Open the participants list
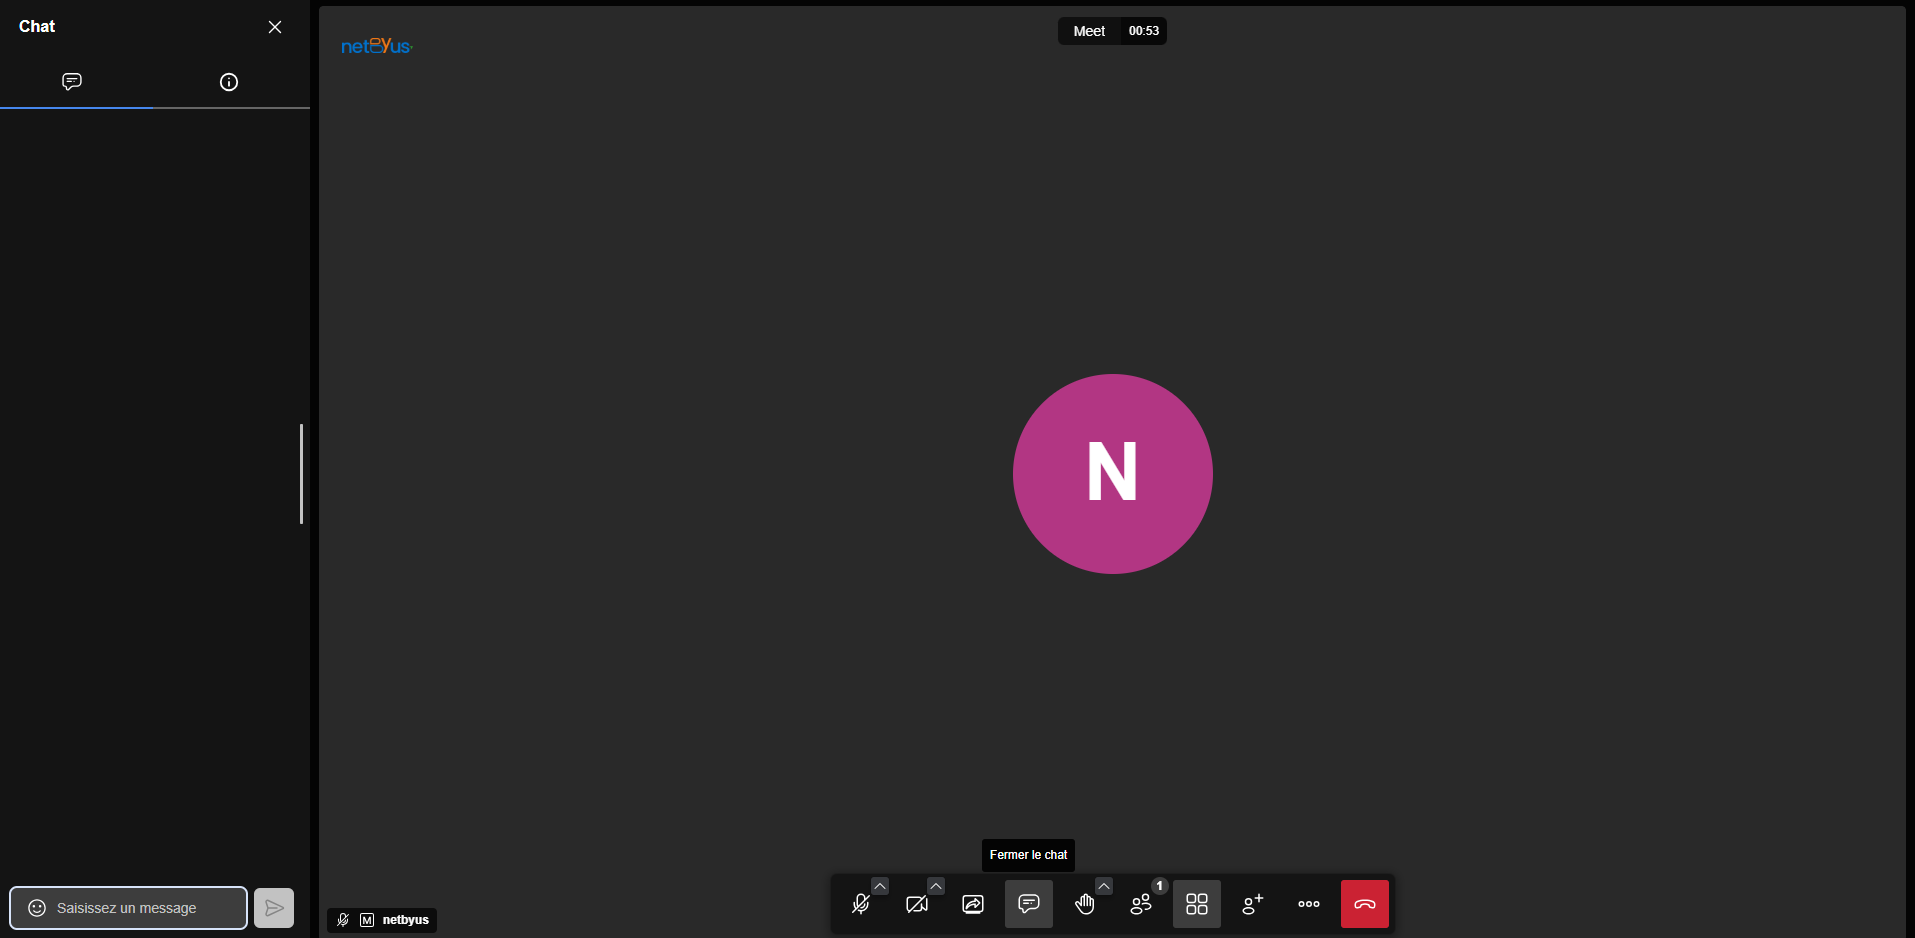1915x938 pixels. 1141,905
